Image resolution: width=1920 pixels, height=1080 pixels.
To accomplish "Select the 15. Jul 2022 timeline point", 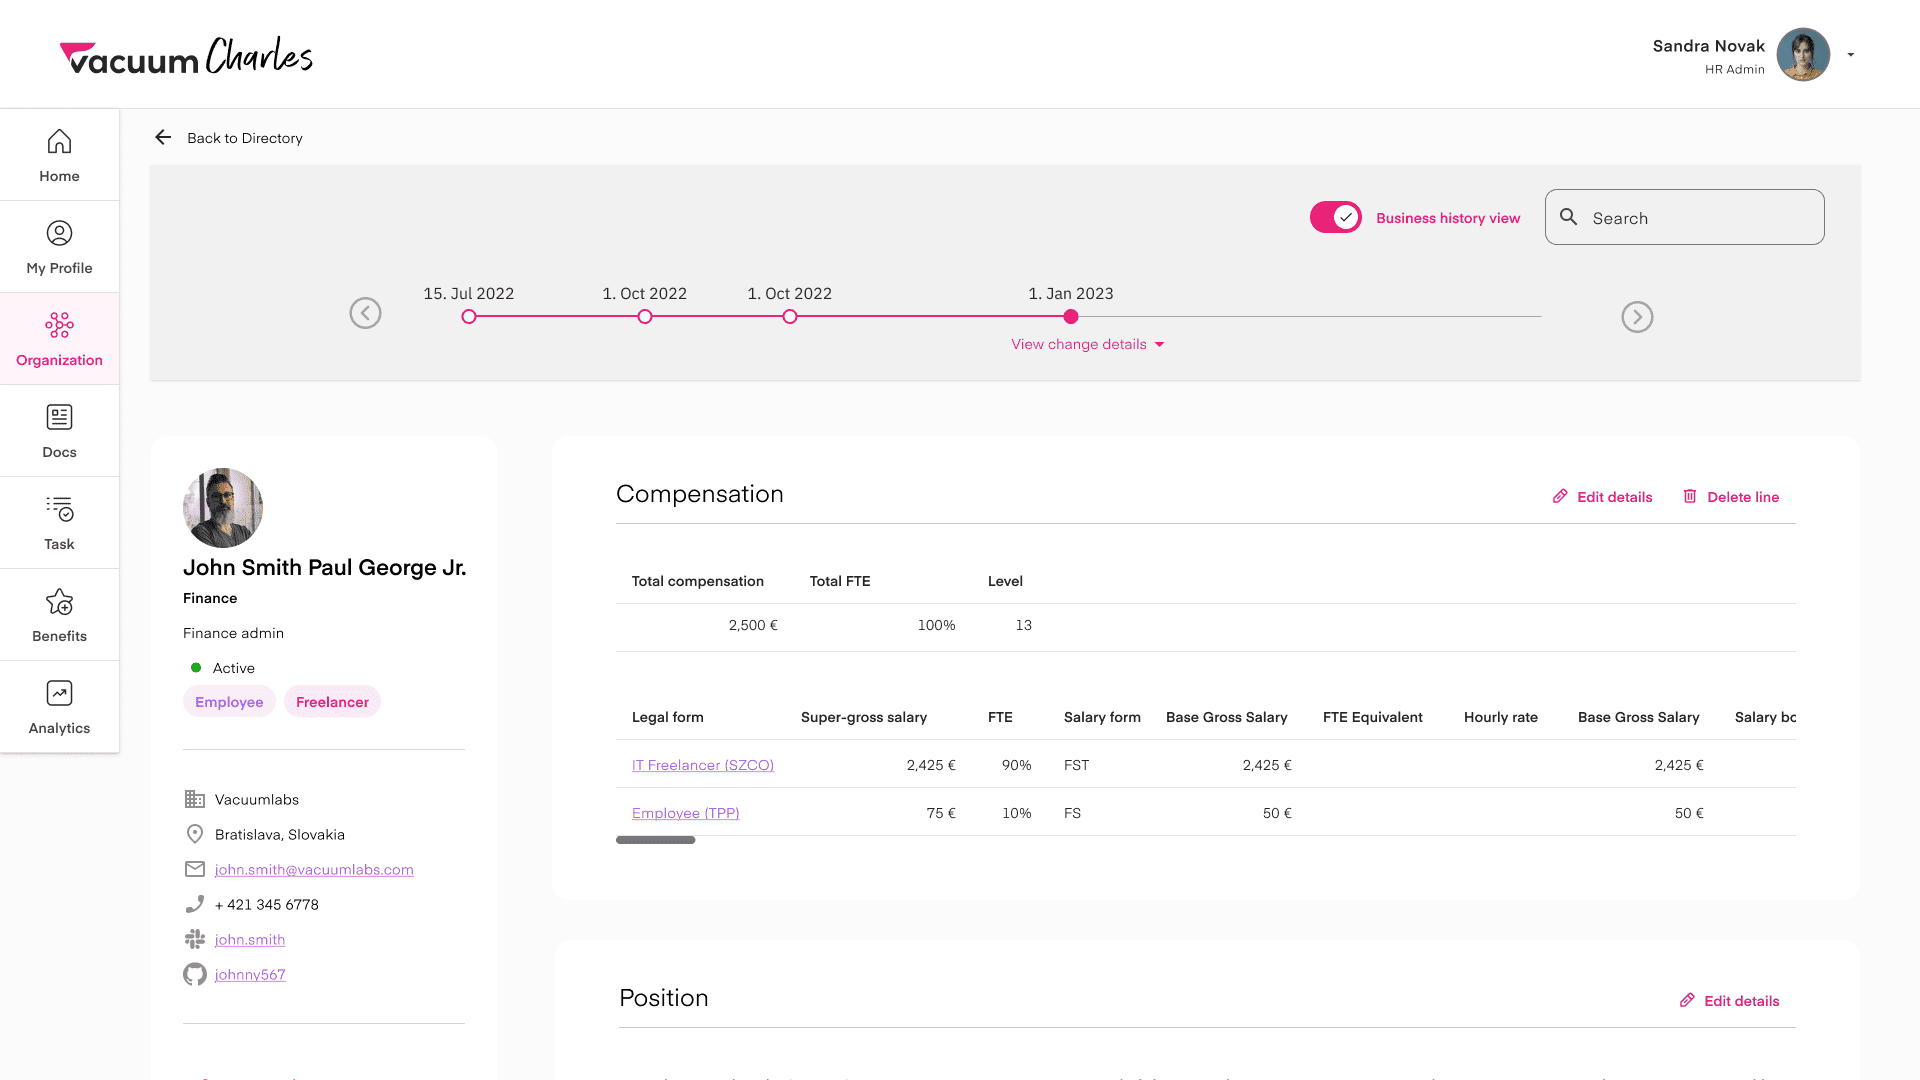I will 469,317.
